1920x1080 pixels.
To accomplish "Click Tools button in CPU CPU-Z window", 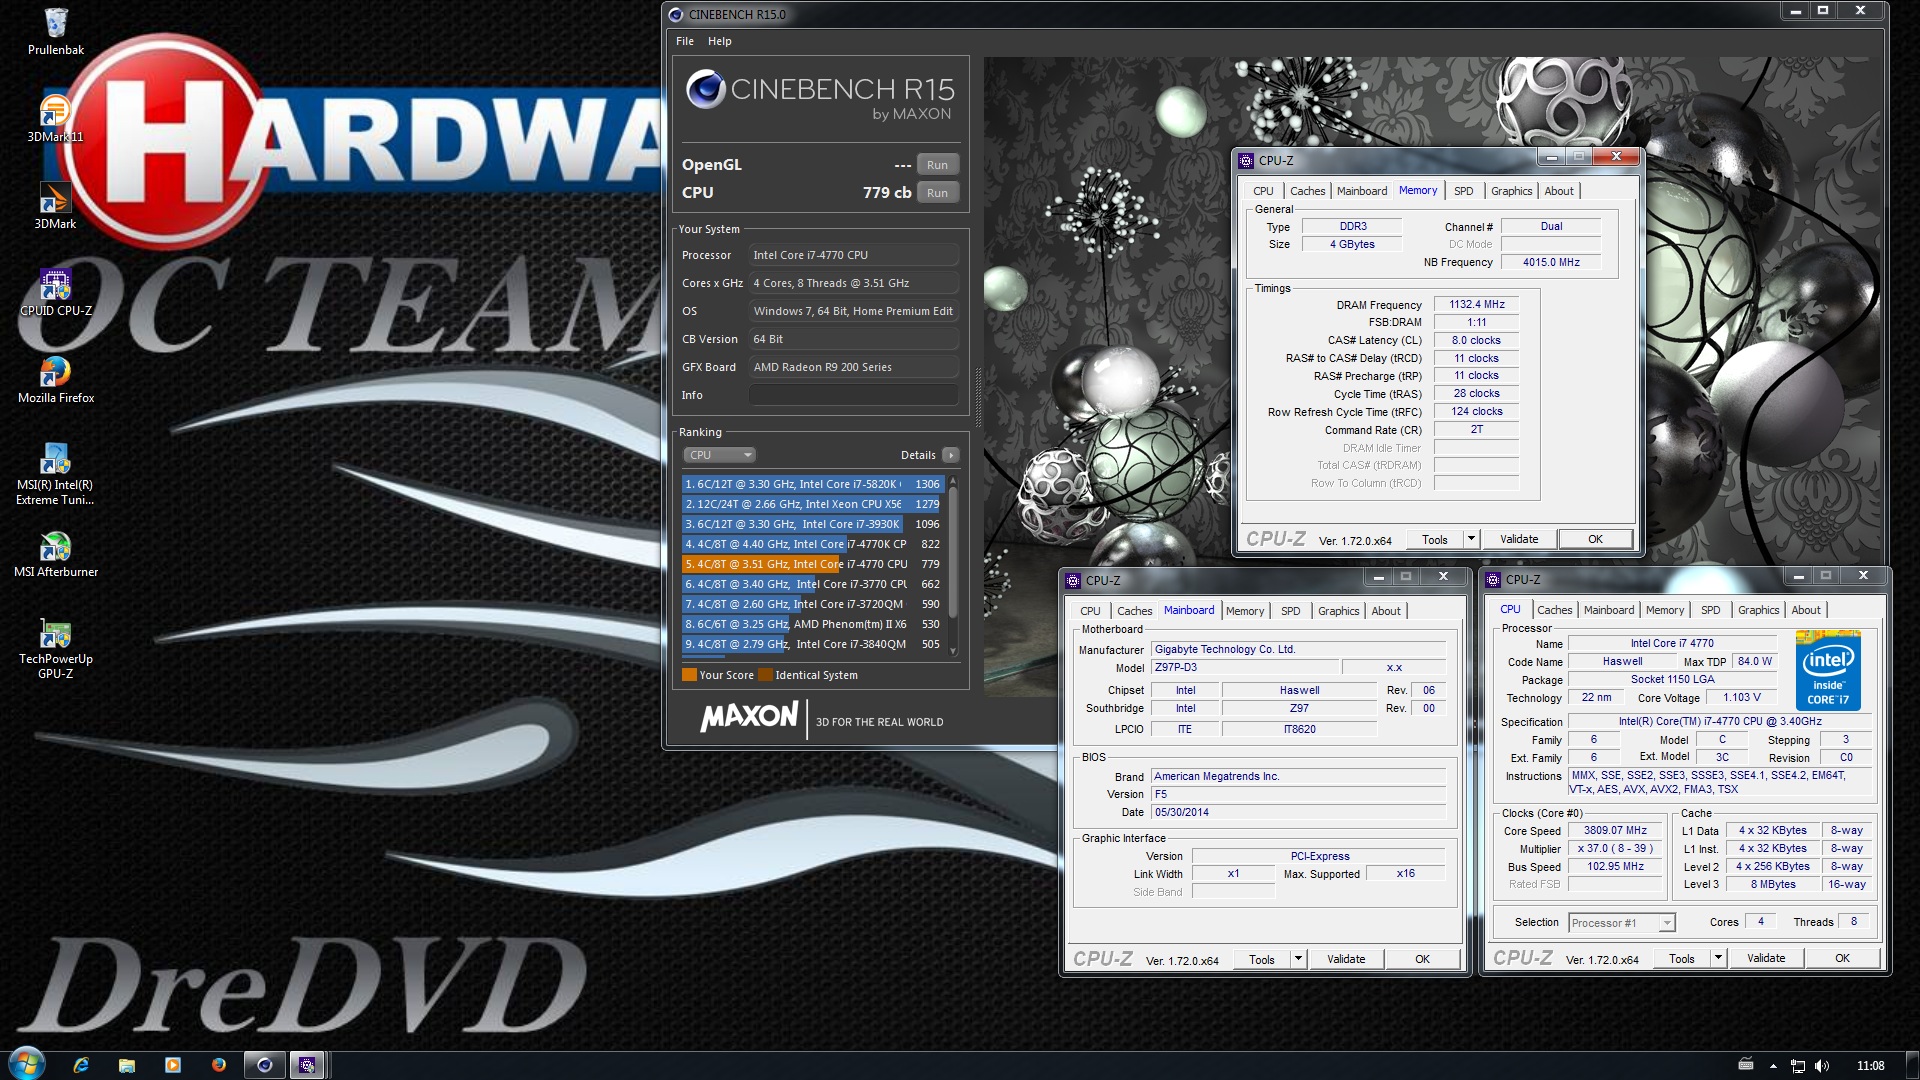I will point(1682,958).
